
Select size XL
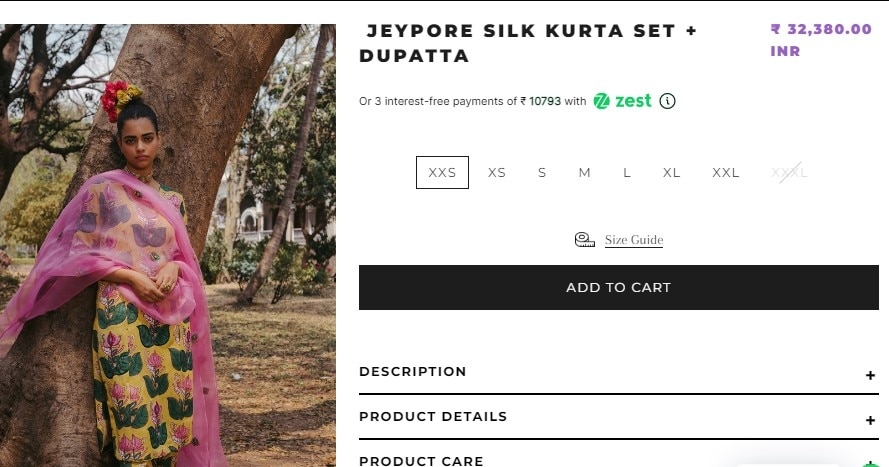671,172
